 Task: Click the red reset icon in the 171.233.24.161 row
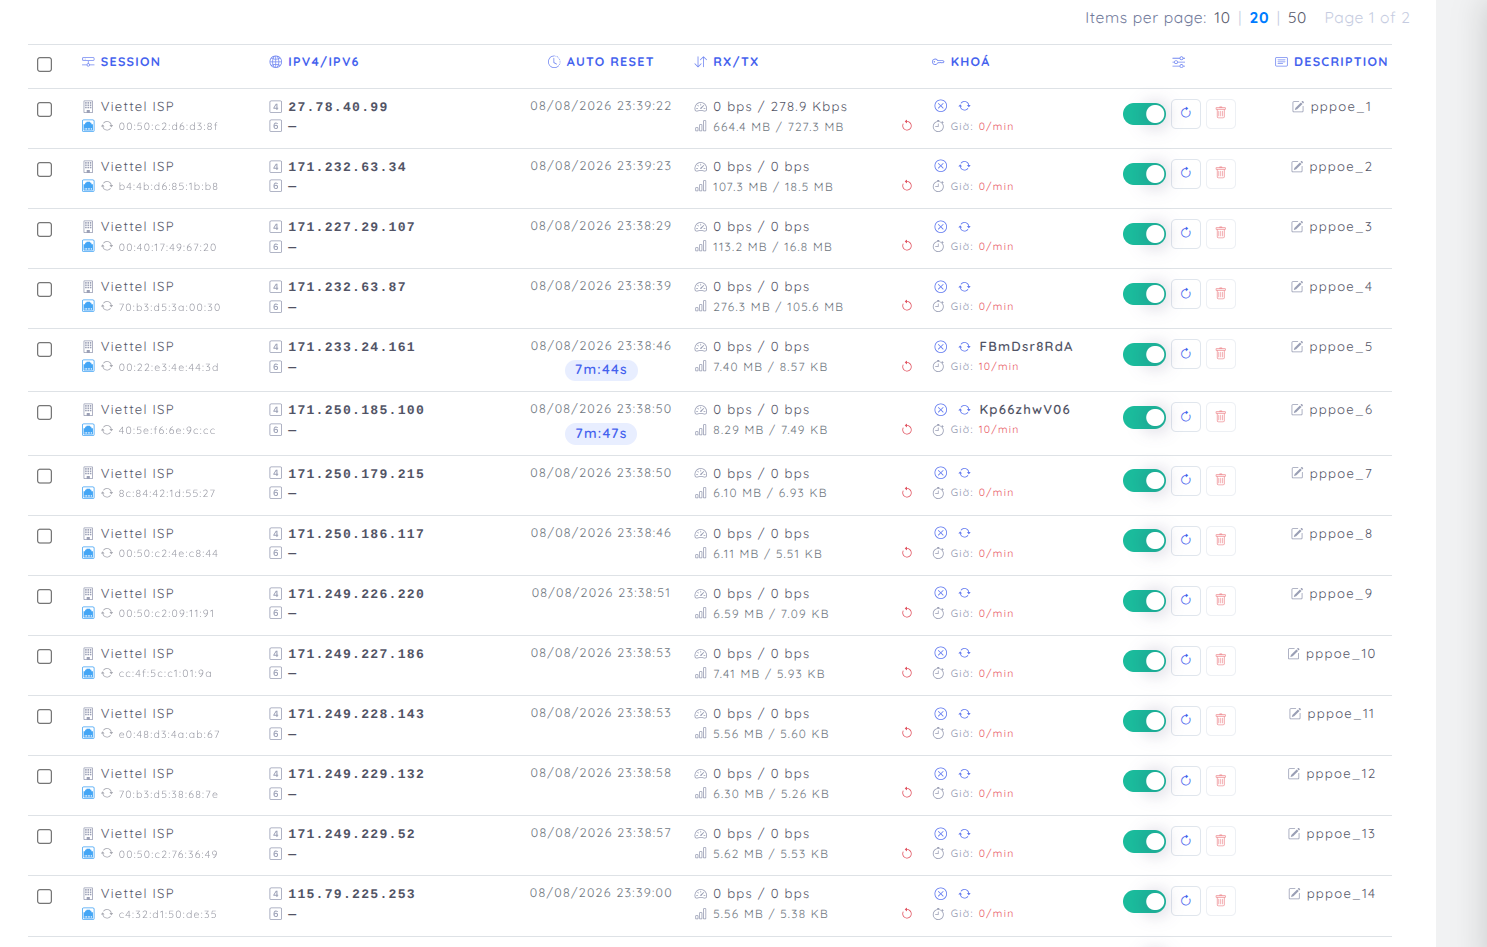click(x=907, y=367)
